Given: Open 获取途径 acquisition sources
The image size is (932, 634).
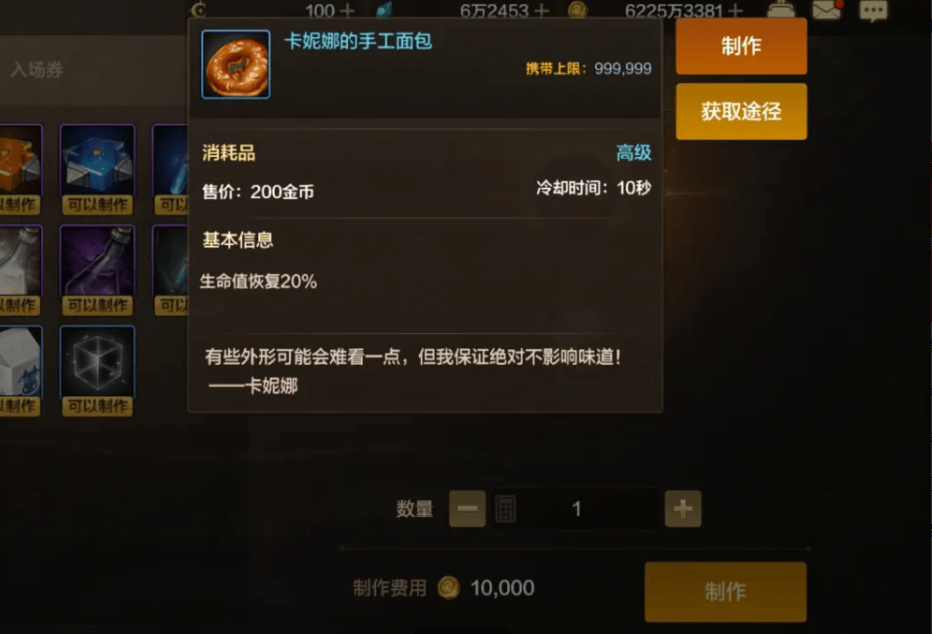Looking at the screenshot, I should (741, 111).
